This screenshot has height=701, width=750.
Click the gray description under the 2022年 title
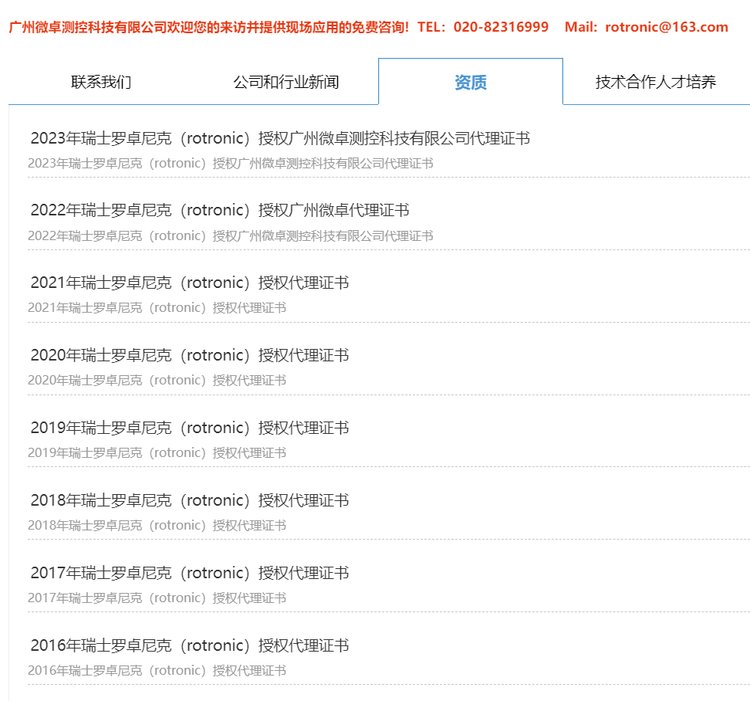[x=231, y=236]
